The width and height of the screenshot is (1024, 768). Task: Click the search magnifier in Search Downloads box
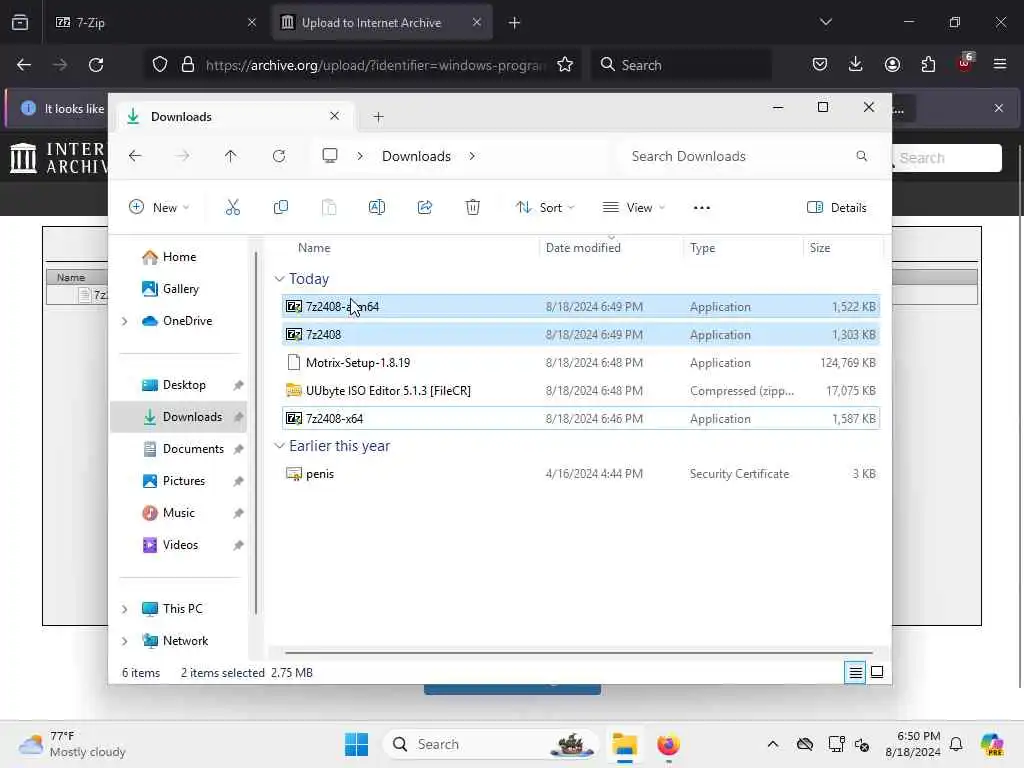(861, 156)
